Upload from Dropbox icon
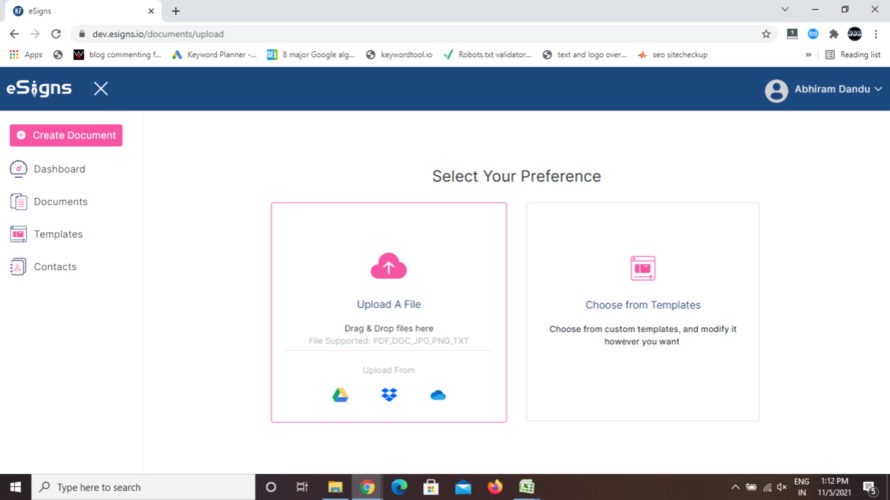Viewport: 890px width, 500px height. click(389, 394)
